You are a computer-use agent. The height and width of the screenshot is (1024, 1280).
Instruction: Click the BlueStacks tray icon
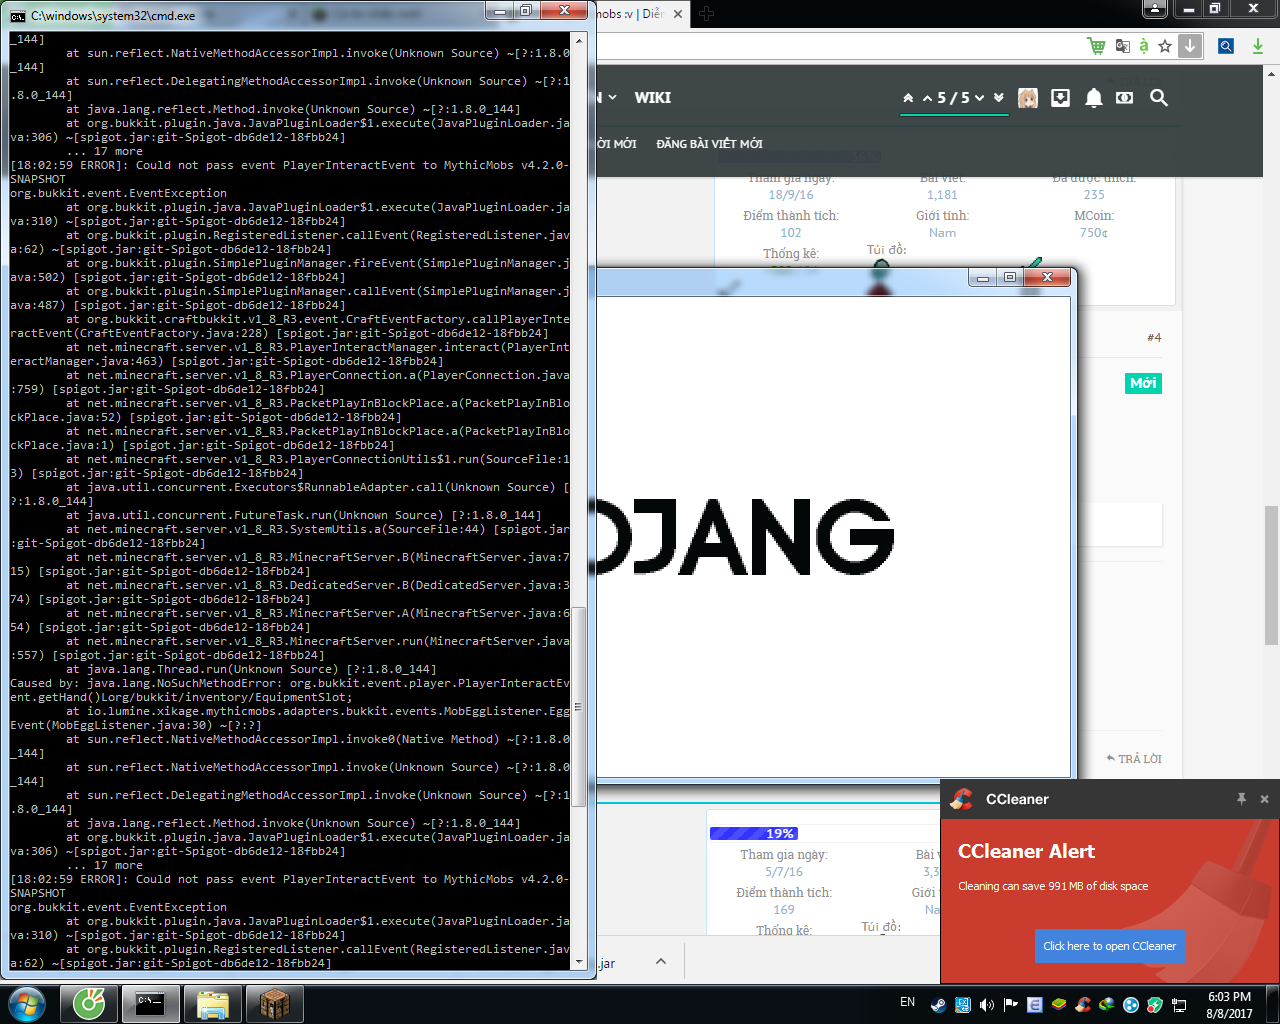point(1059,1005)
